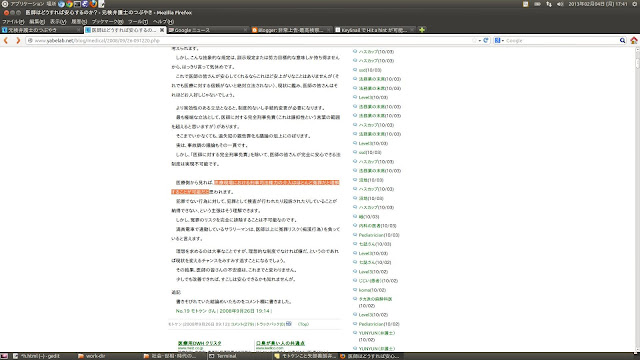The height and width of the screenshot is (360, 640).
Task: Open the 場所 panel menu
Action: 51,4
